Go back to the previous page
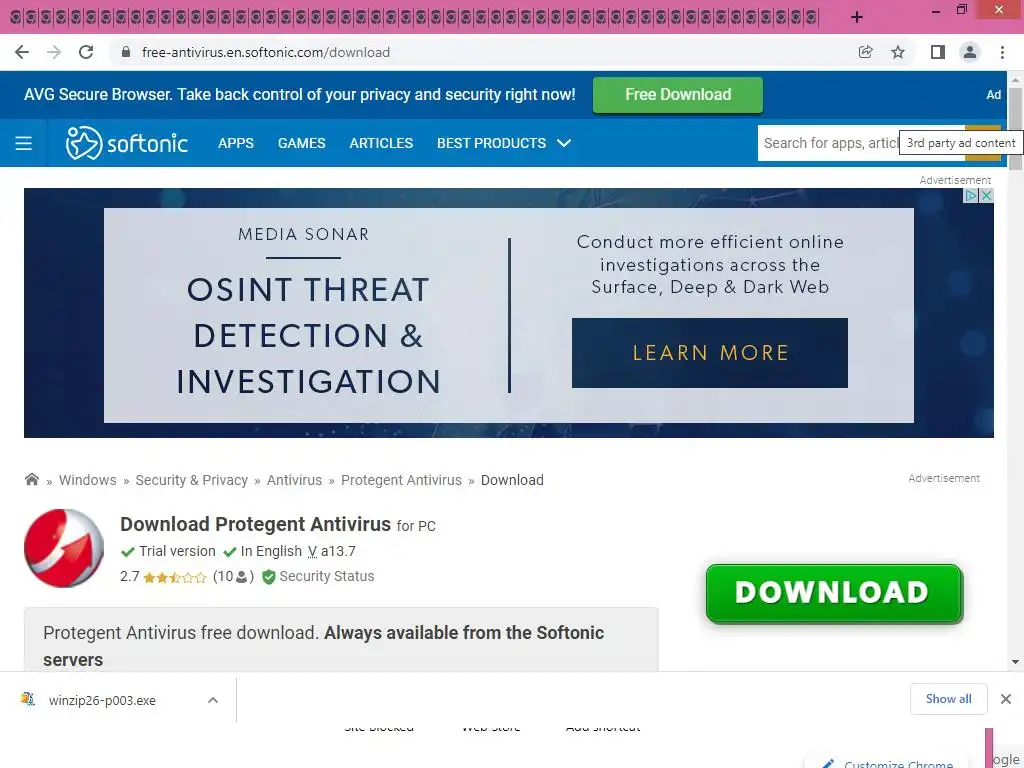Screen dimensions: 1024x768 pyautogui.click(x=22, y=52)
